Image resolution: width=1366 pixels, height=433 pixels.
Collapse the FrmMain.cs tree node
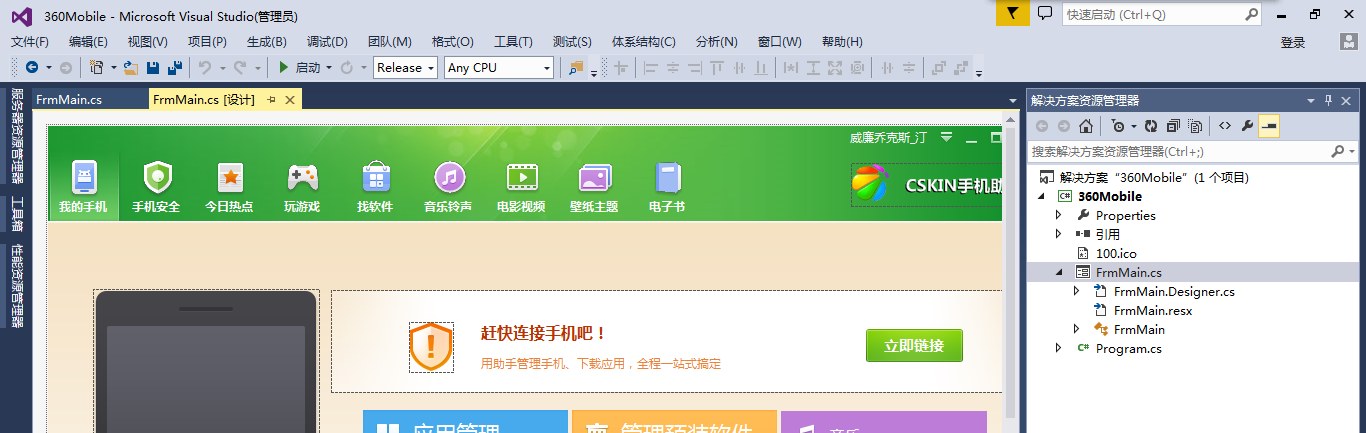[1059, 273]
